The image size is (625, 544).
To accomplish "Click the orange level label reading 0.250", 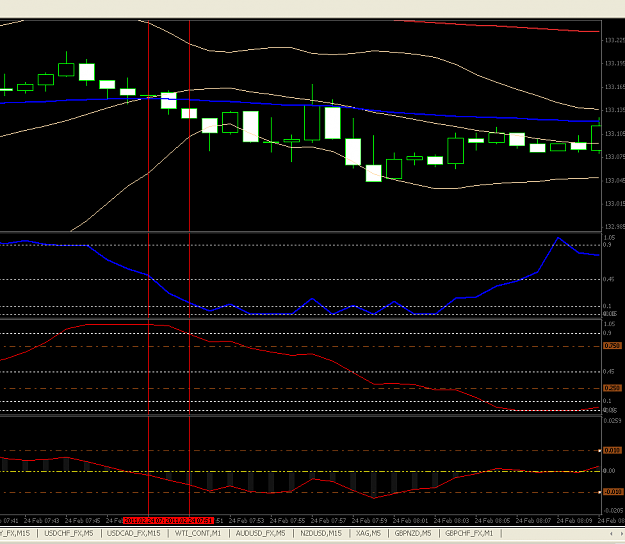I will tap(612, 388).
